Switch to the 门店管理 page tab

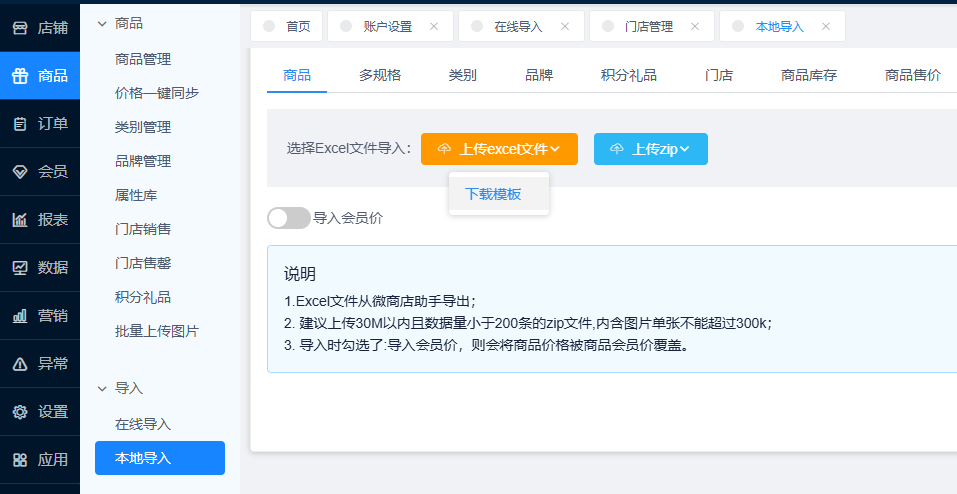652,26
